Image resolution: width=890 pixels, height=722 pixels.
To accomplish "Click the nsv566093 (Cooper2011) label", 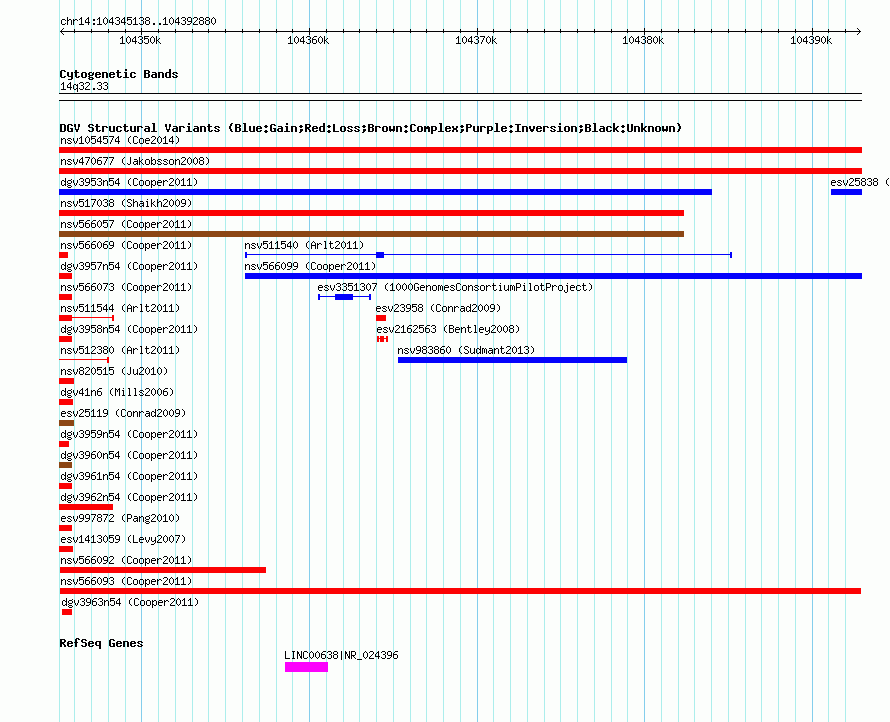I will click(126, 581).
